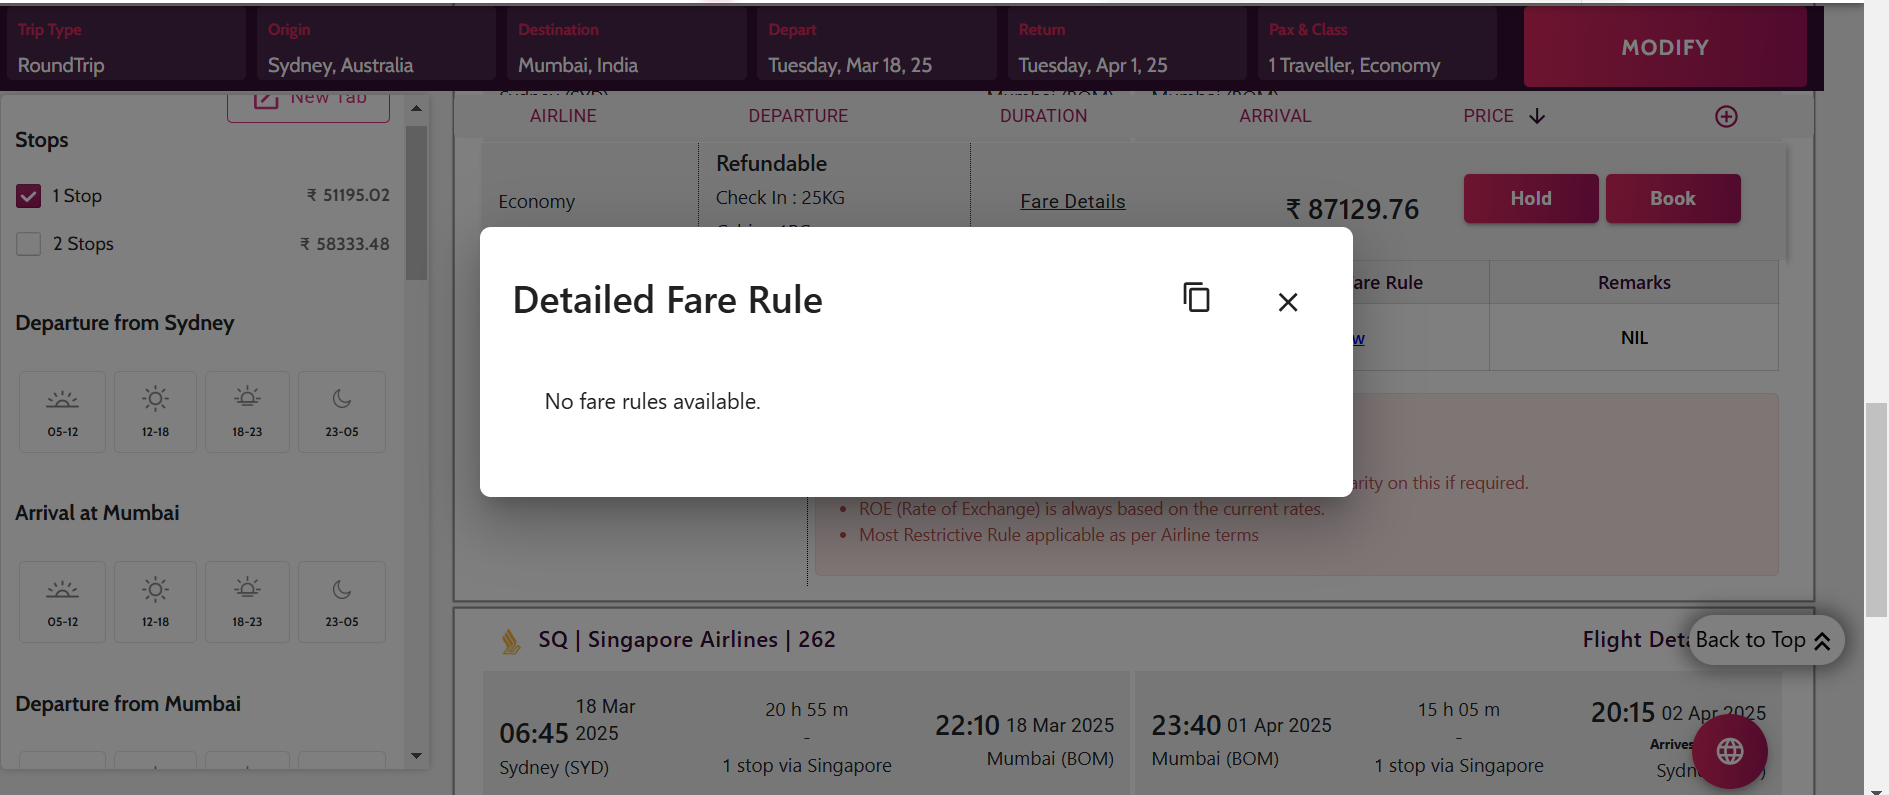Click the plus circle icon in the header

click(1726, 117)
